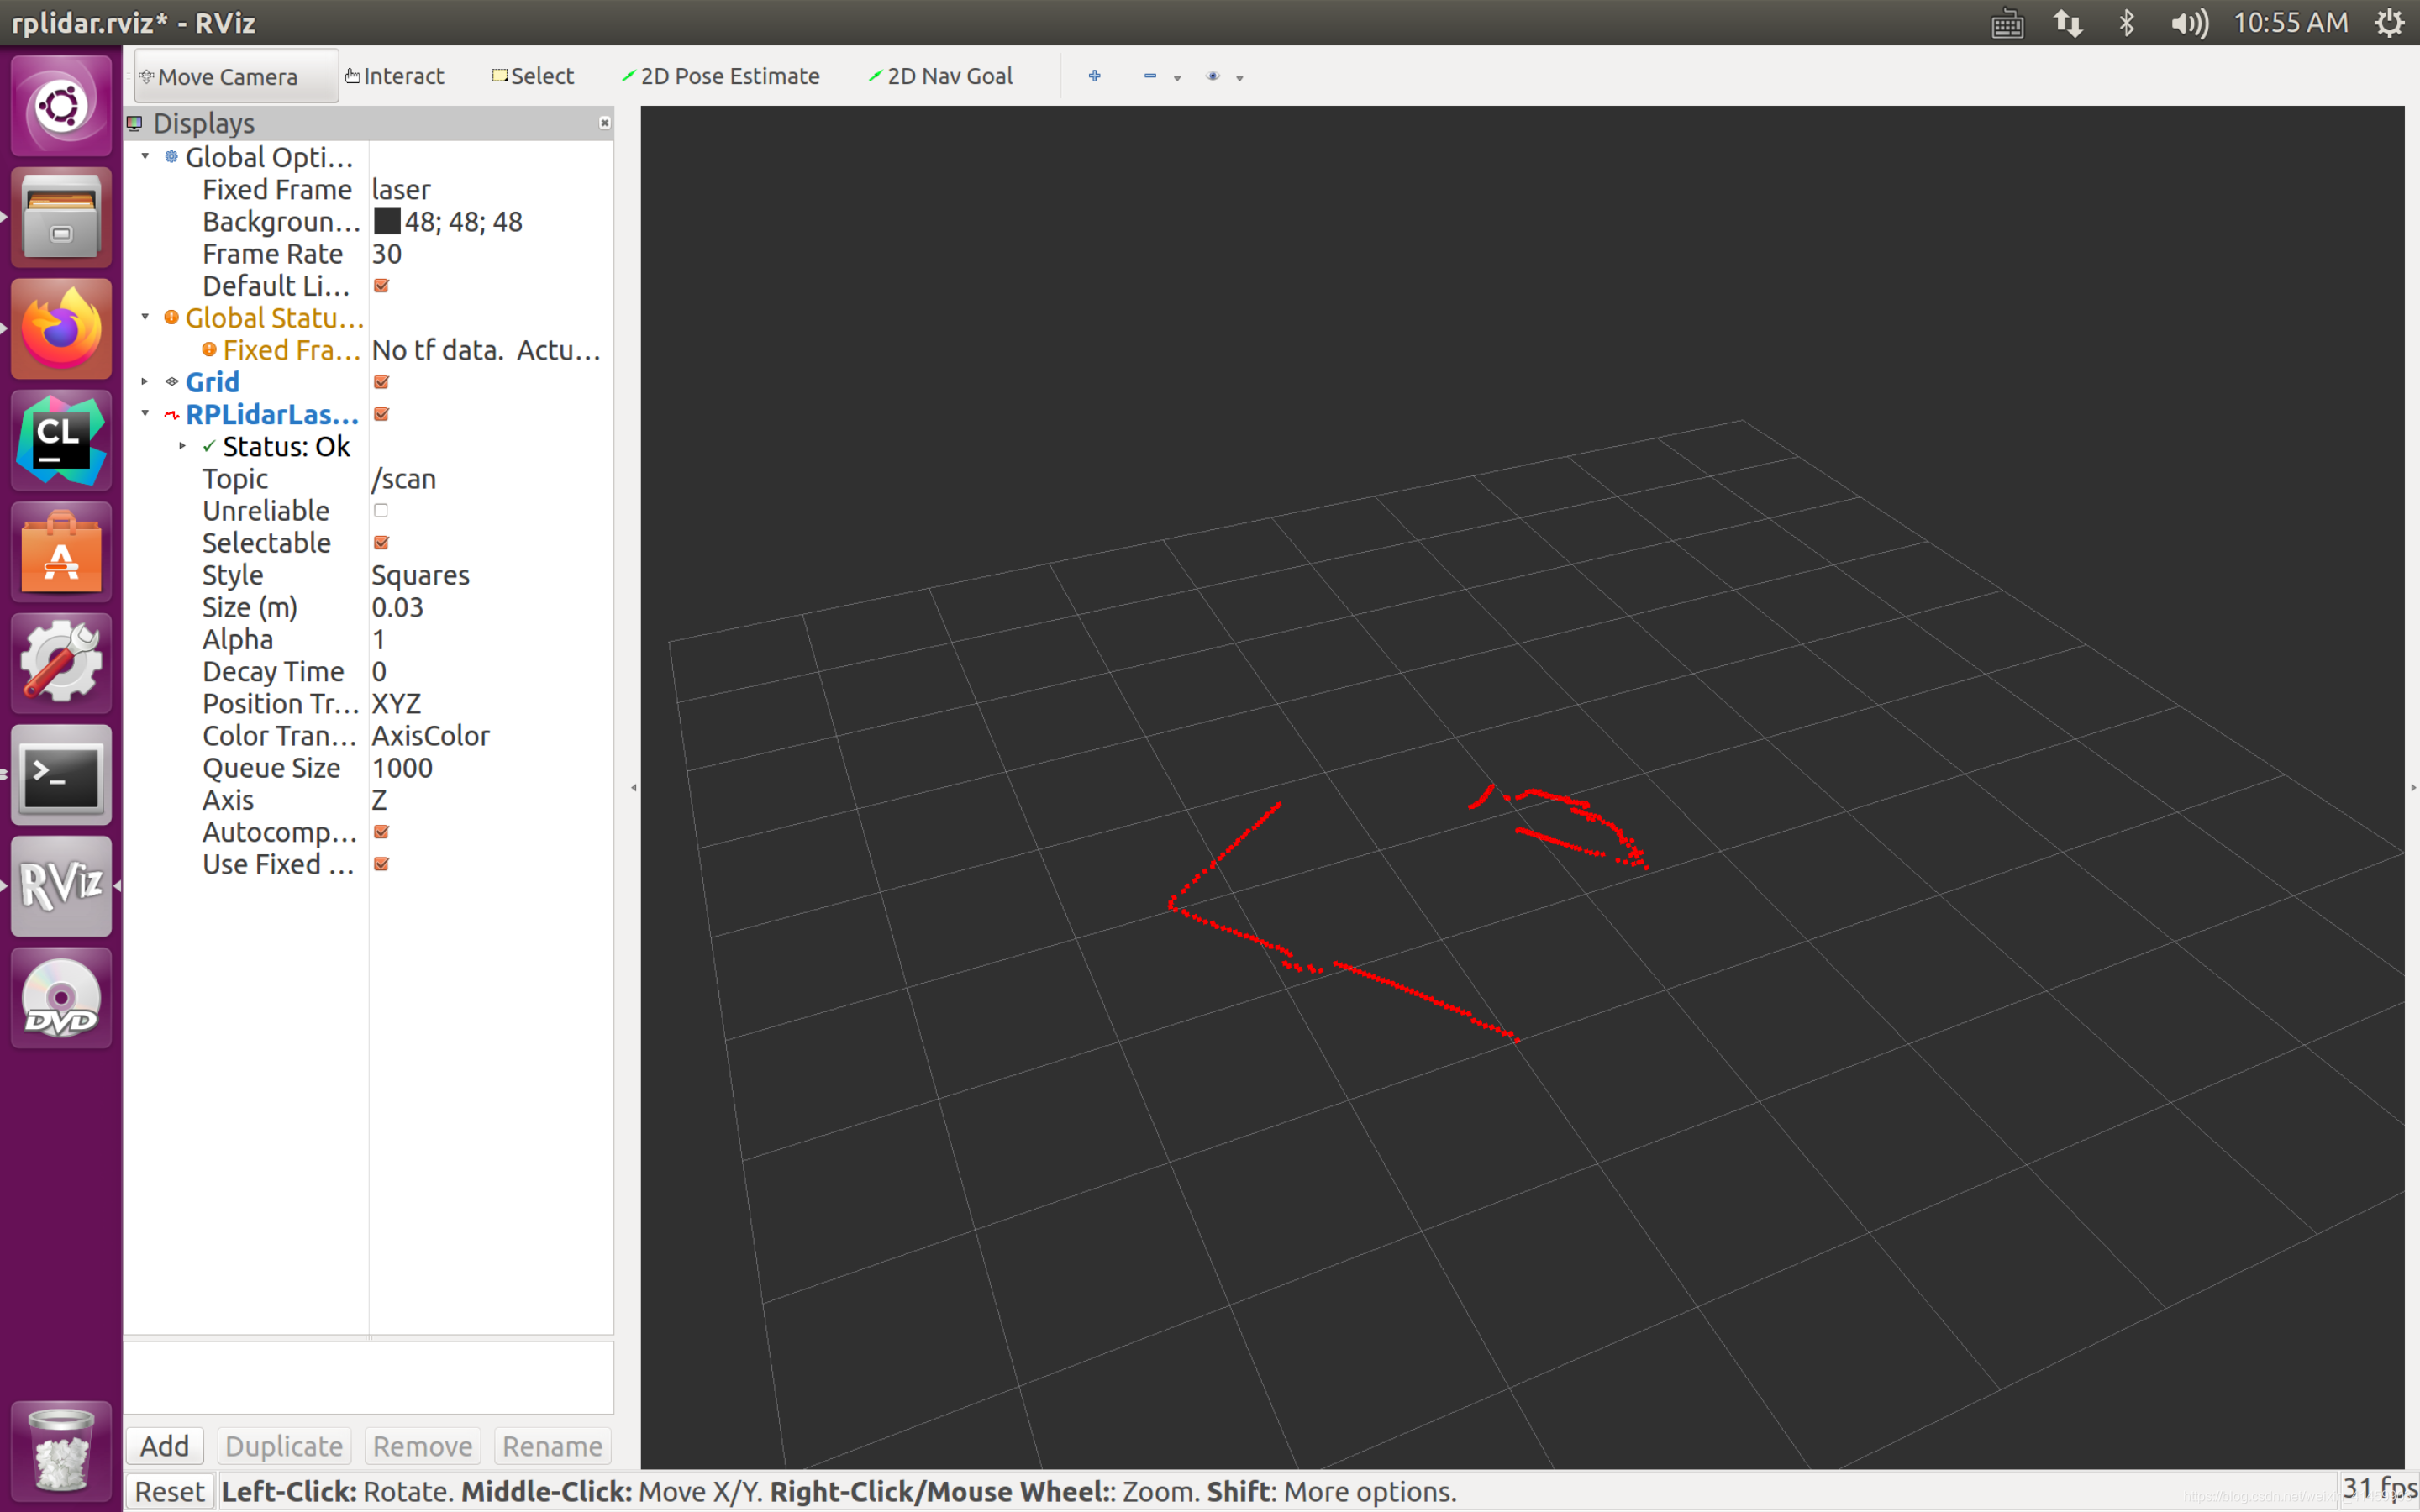Click the Add display button
Image resolution: width=2420 pixels, height=1512 pixels.
[x=164, y=1446]
